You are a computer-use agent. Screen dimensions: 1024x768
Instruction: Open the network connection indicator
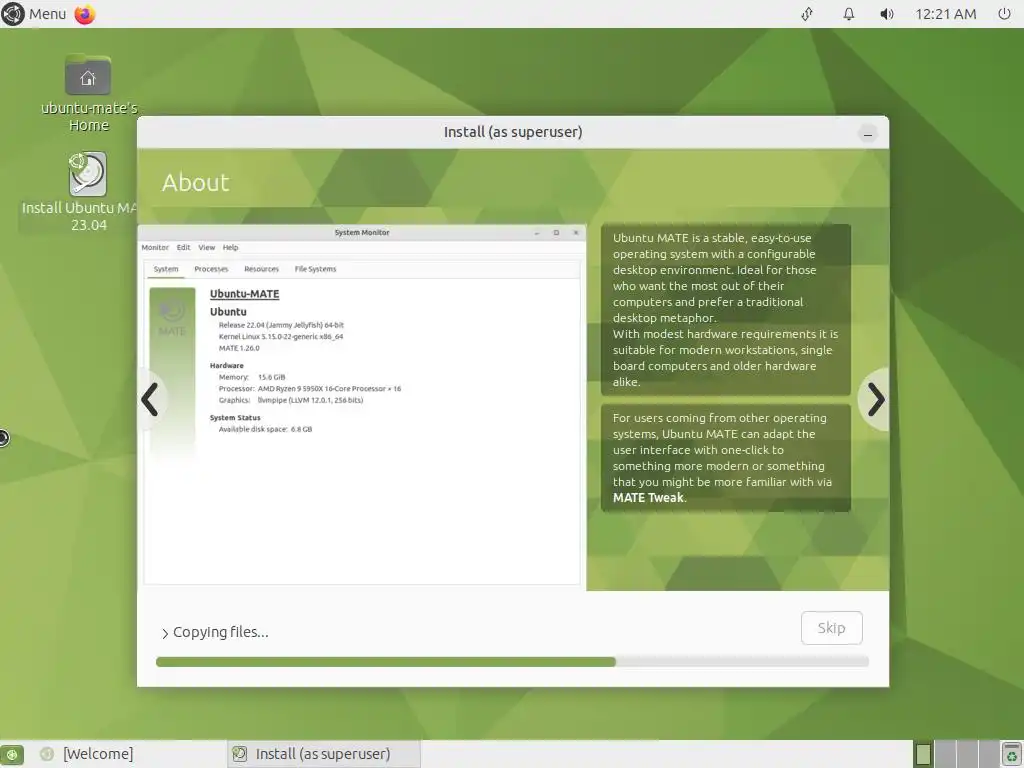click(807, 14)
